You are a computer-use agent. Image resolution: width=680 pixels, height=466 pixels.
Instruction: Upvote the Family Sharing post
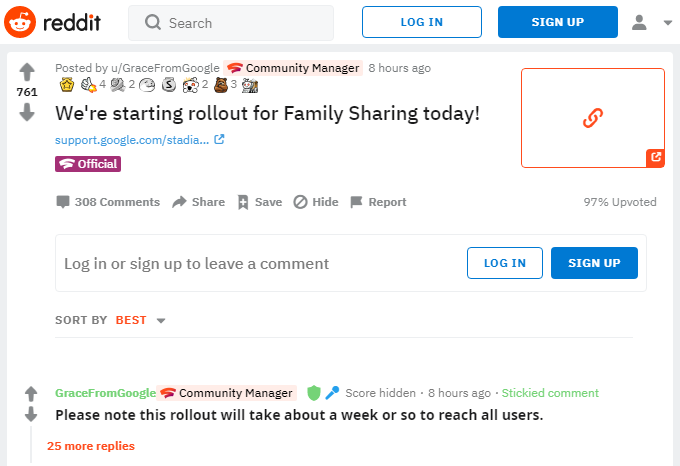tap(27, 71)
